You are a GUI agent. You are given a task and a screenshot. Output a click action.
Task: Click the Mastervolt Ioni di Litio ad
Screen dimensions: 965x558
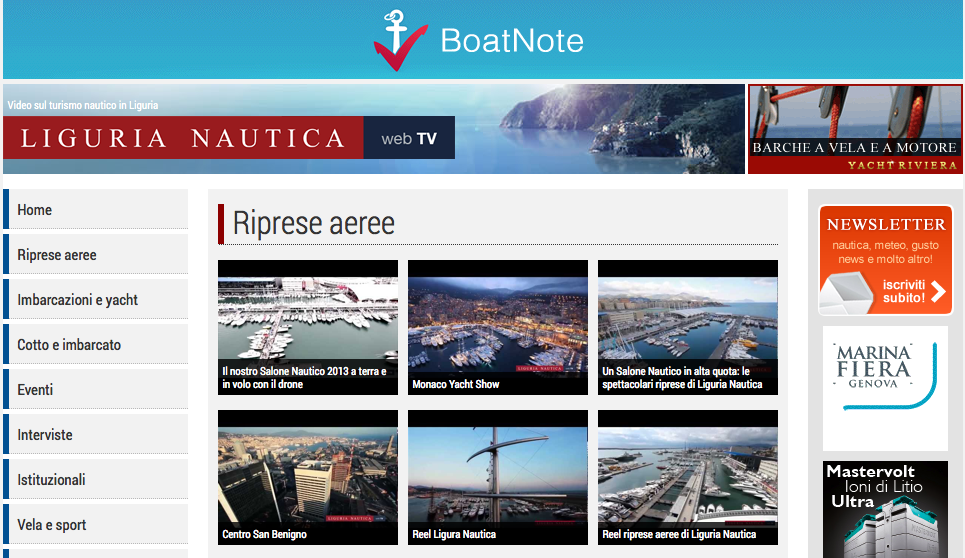point(885,509)
